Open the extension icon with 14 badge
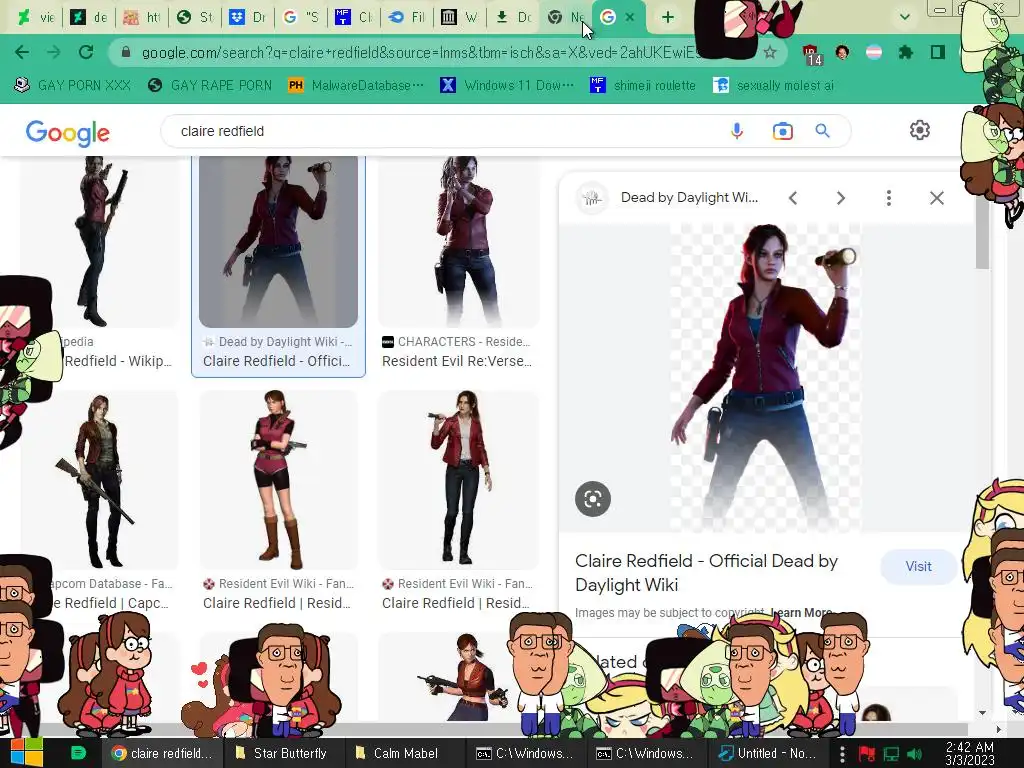Viewport: 1024px width, 768px height. click(811, 54)
